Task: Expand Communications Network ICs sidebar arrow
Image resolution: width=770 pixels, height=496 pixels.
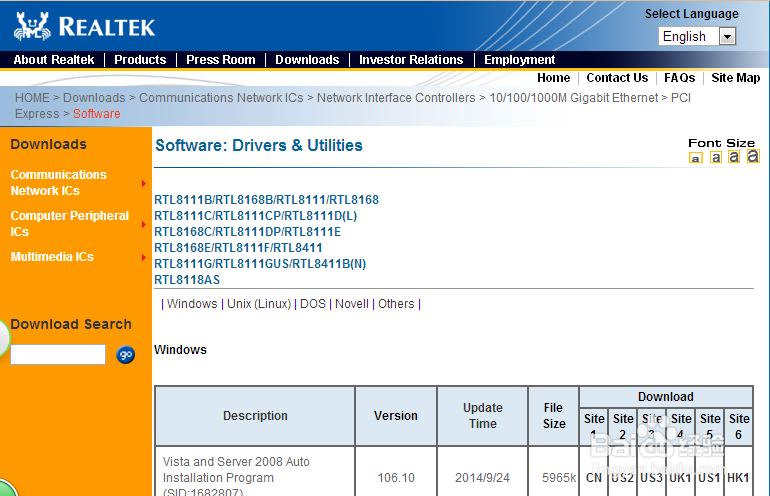Action: pyautogui.click(x=143, y=183)
